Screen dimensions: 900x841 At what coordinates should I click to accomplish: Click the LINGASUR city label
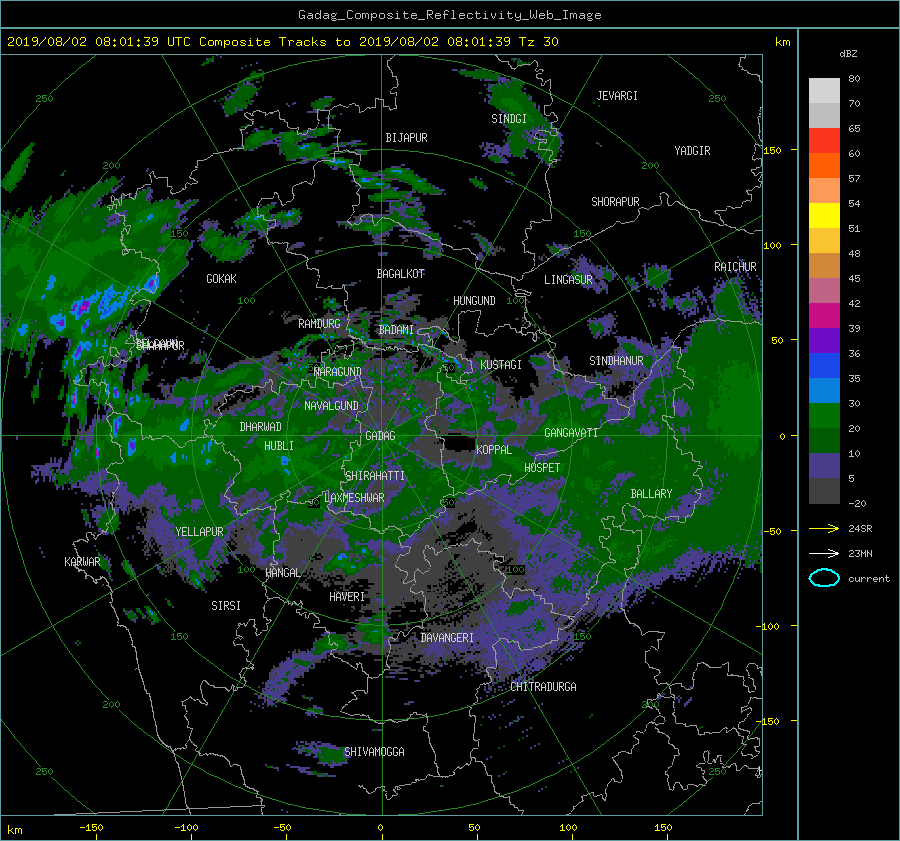[568, 280]
